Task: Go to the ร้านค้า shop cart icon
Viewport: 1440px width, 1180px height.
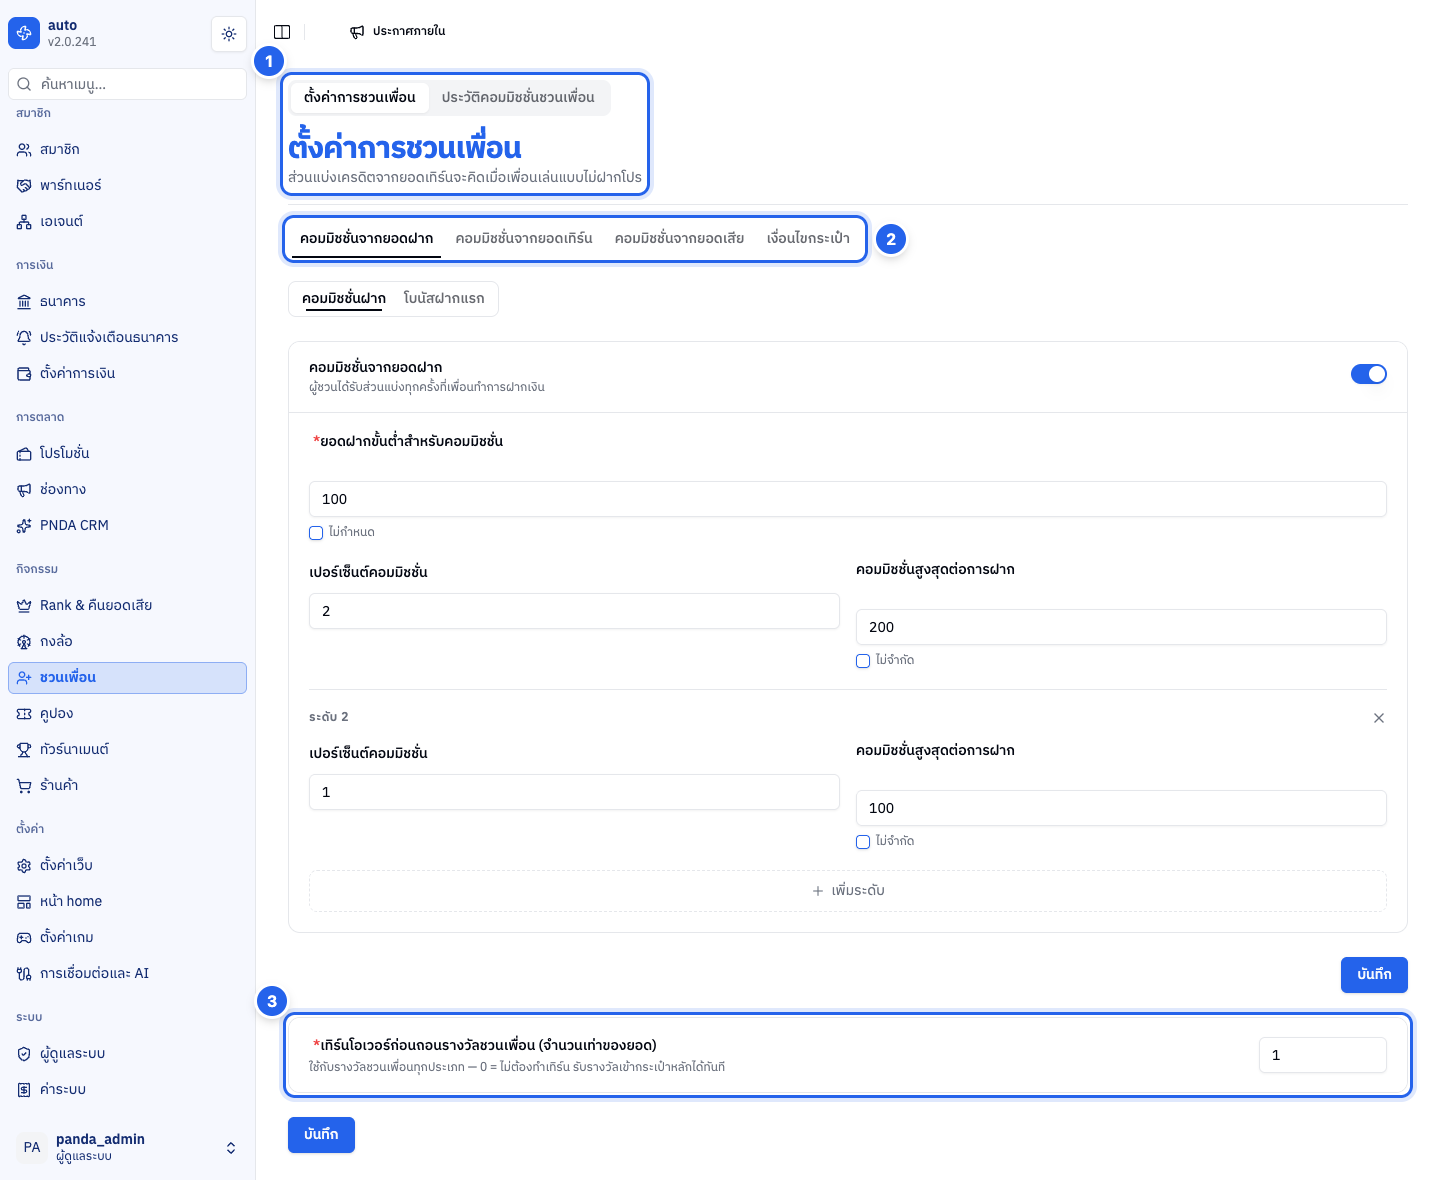Action: pyautogui.click(x=24, y=786)
